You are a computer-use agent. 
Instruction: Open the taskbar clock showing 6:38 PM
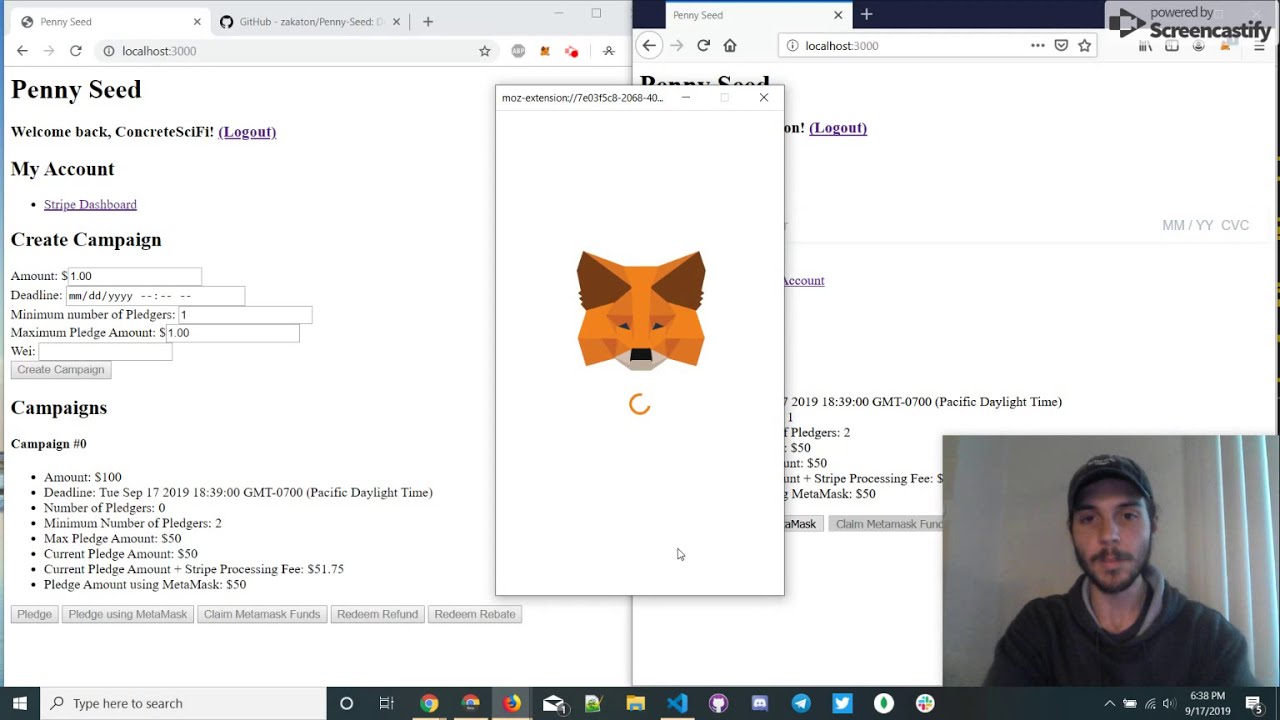click(x=1208, y=703)
